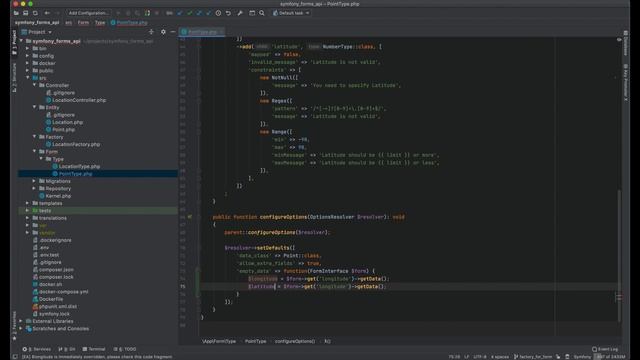
Task: Click the lock read-only icon in status bar
Action: 558,357
